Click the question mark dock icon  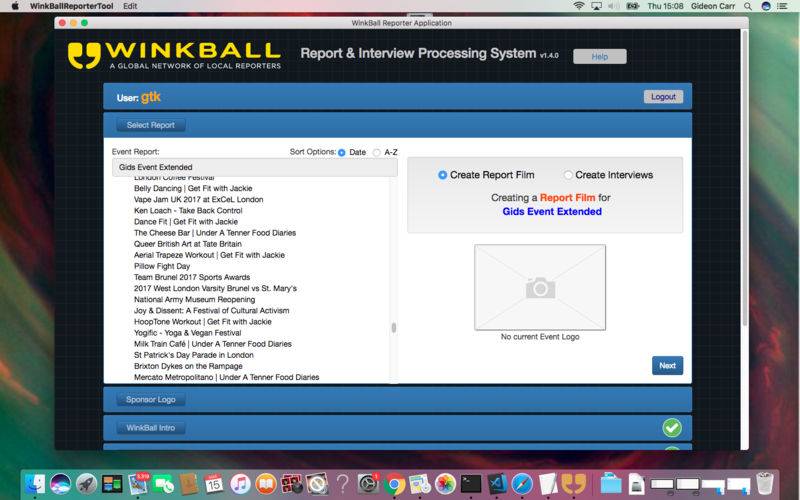click(343, 484)
